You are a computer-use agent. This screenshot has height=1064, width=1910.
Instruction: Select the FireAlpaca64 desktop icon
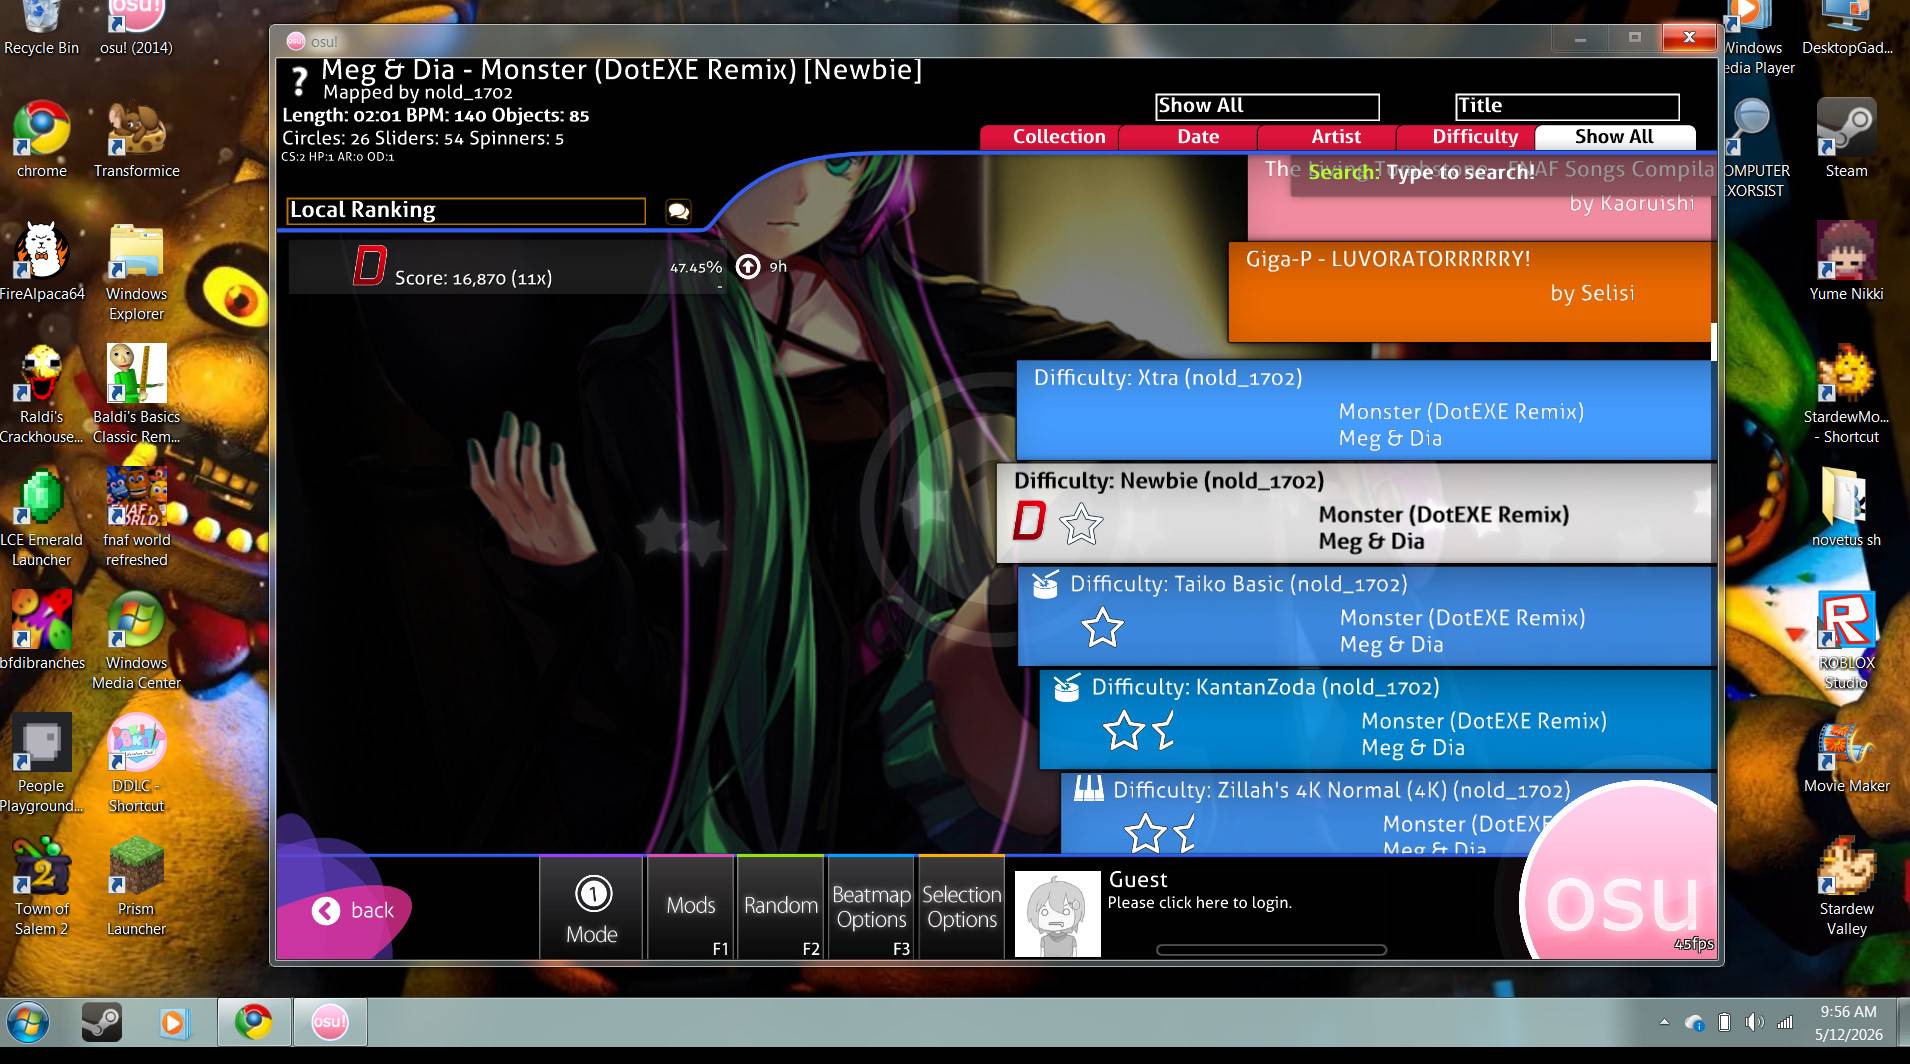point(41,263)
